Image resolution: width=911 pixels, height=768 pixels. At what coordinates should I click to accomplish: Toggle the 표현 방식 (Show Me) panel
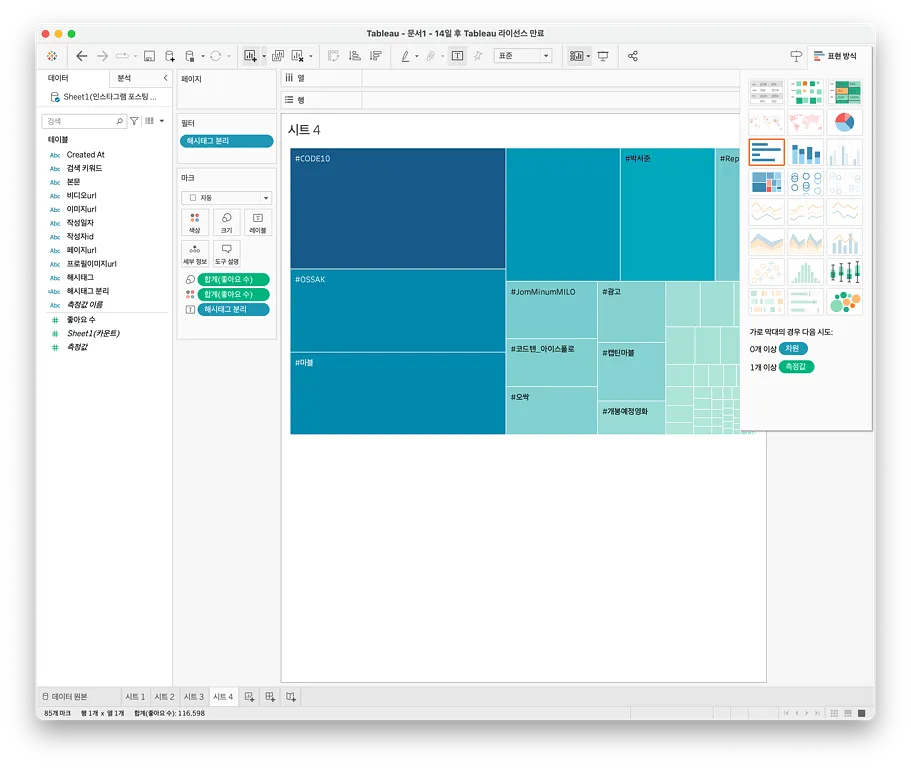[834, 56]
